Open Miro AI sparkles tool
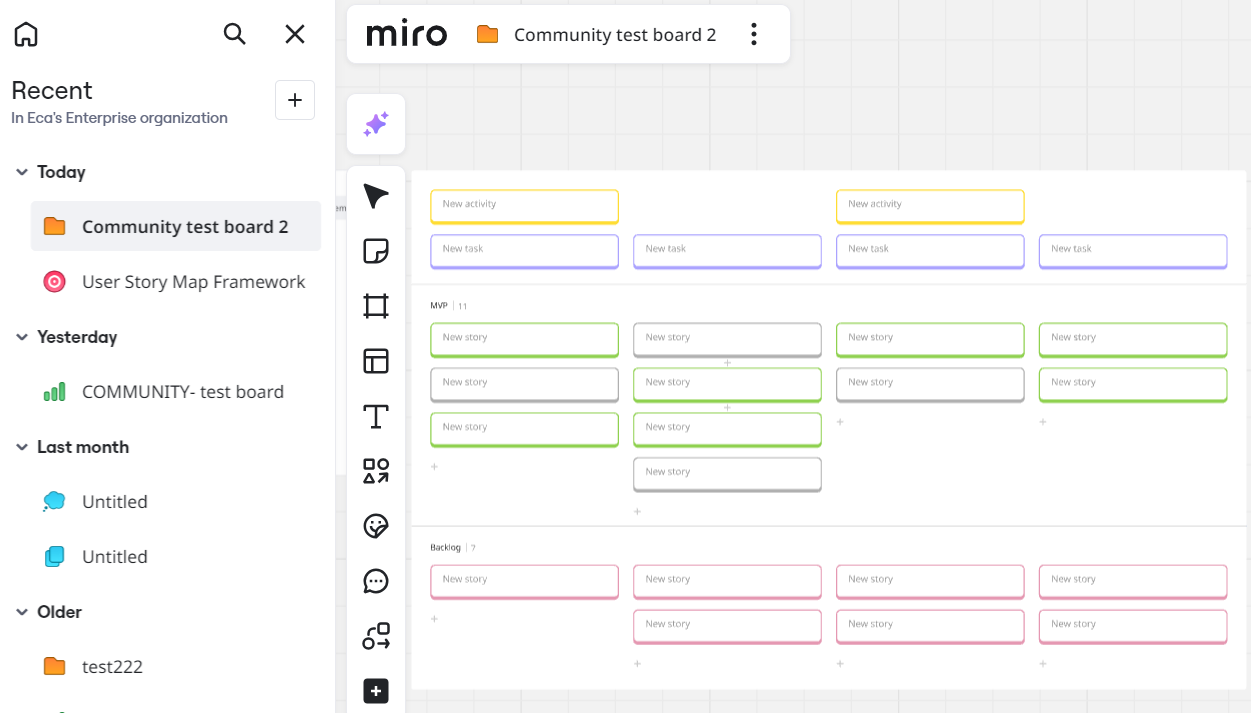The image size is (1251, 713). pyautogui.click(x=376, y=124)
